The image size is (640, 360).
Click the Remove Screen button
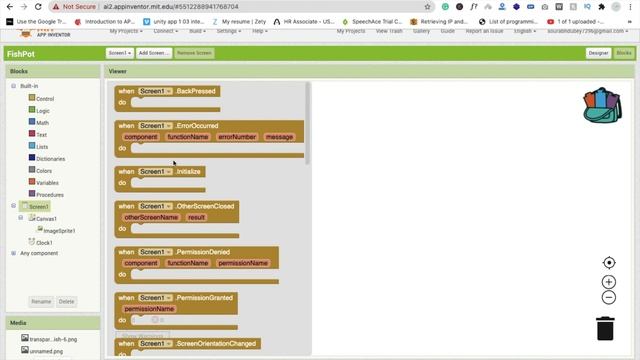(194, 53)
